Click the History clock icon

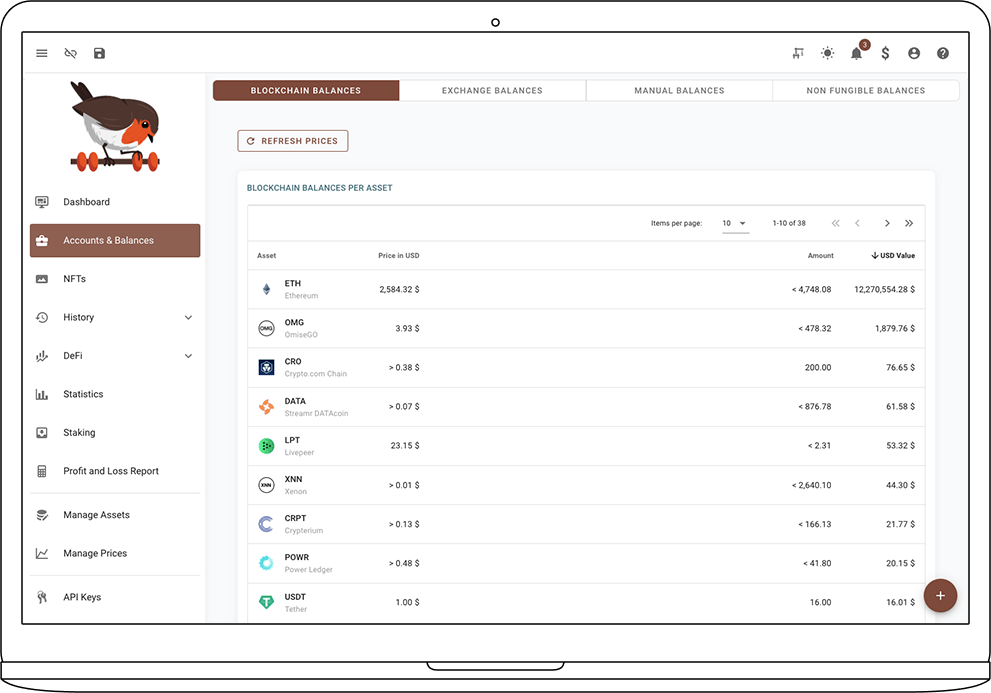(42, 317)
